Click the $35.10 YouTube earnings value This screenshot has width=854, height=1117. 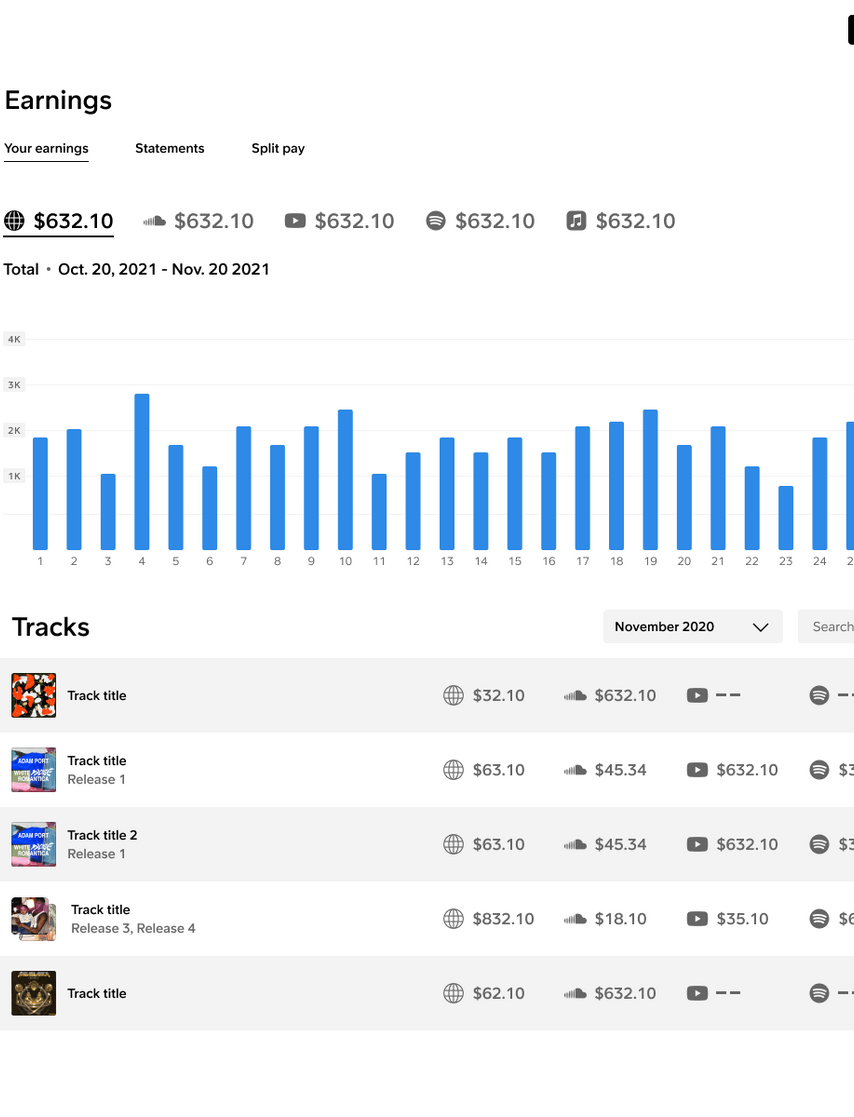coord(742,919)
